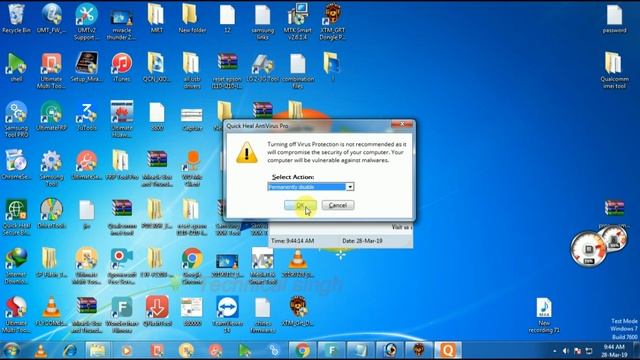The image size is (640, 360).
Task: Launch the Samsung Tool PRO shortcut
Action: tap(16, 119)
